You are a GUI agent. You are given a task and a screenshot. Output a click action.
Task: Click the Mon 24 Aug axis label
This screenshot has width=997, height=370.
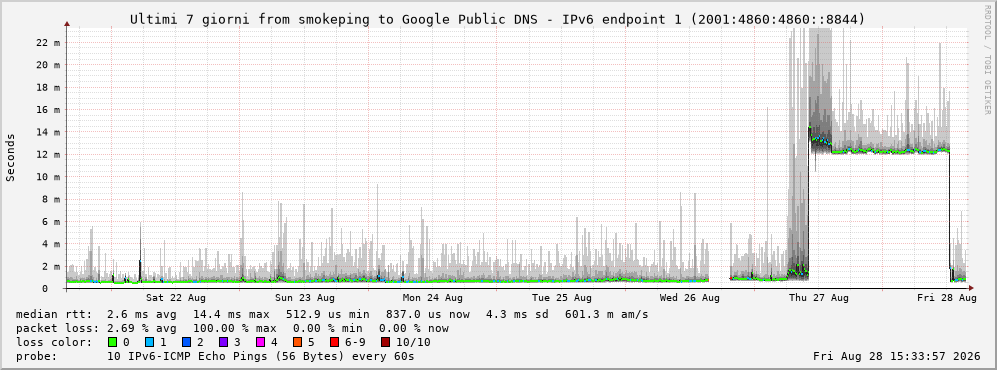tap(432, 298)
